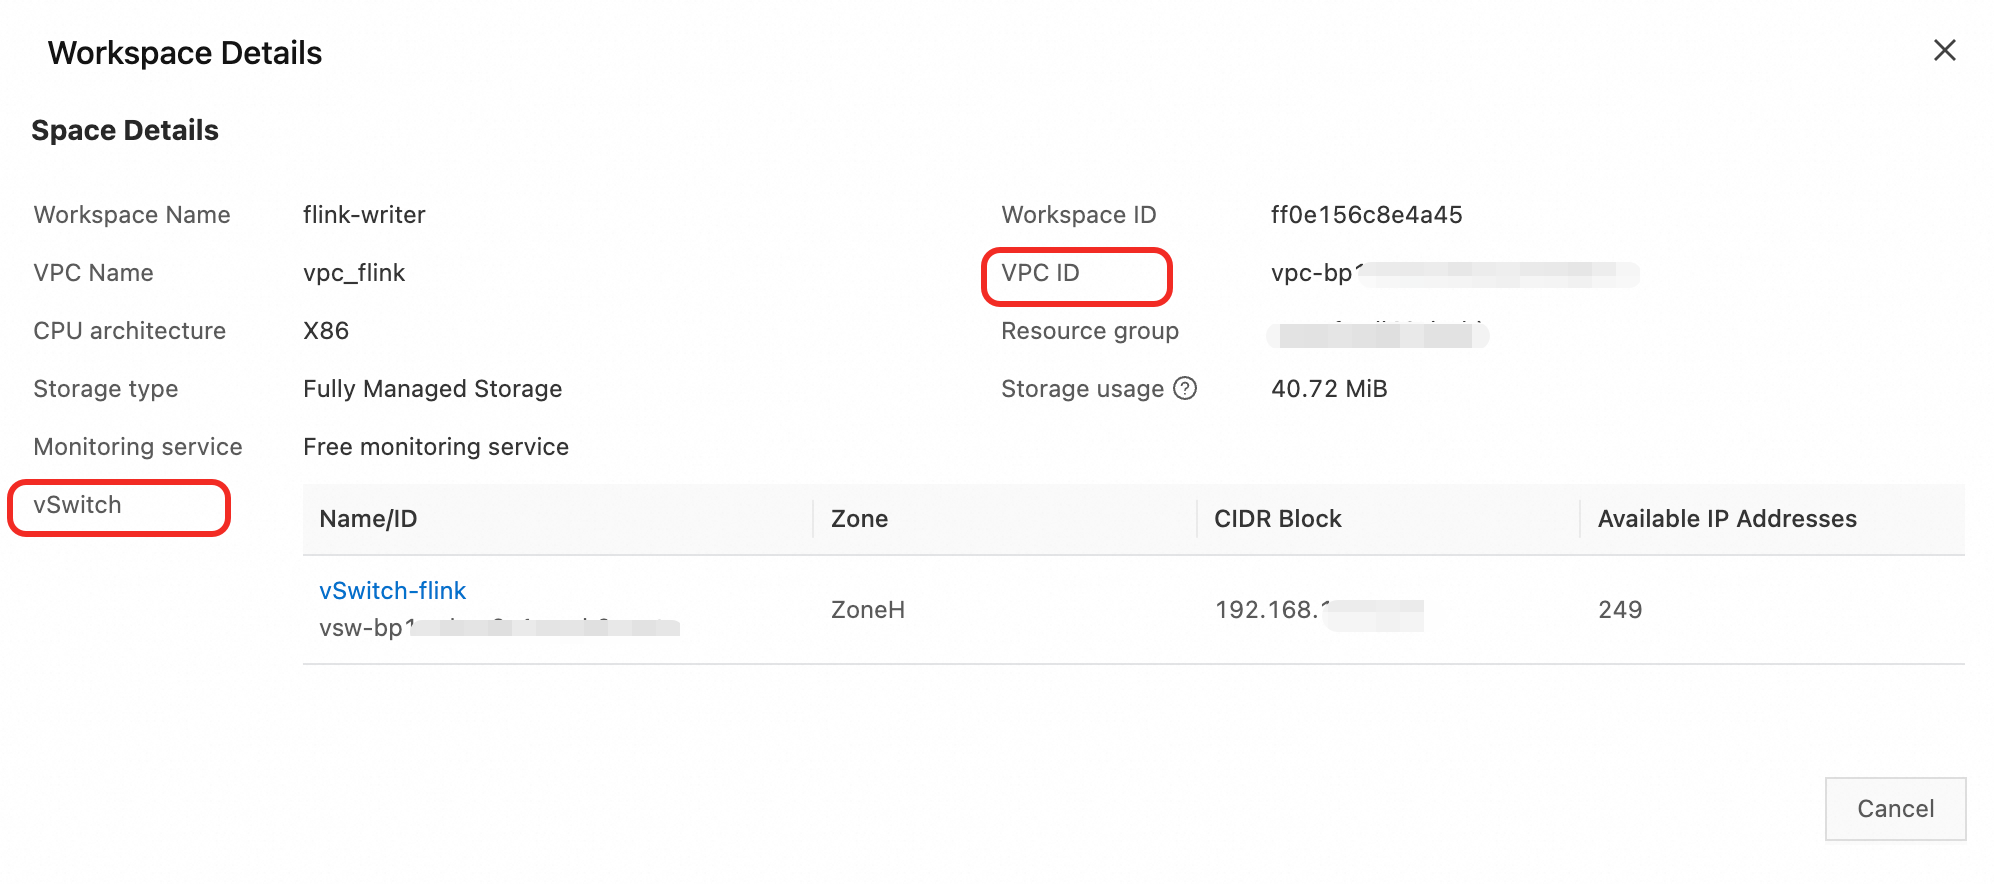Screen dimensions: 1994x884
Task: Click the Storage usage help icon
Action: point(1185,388)
